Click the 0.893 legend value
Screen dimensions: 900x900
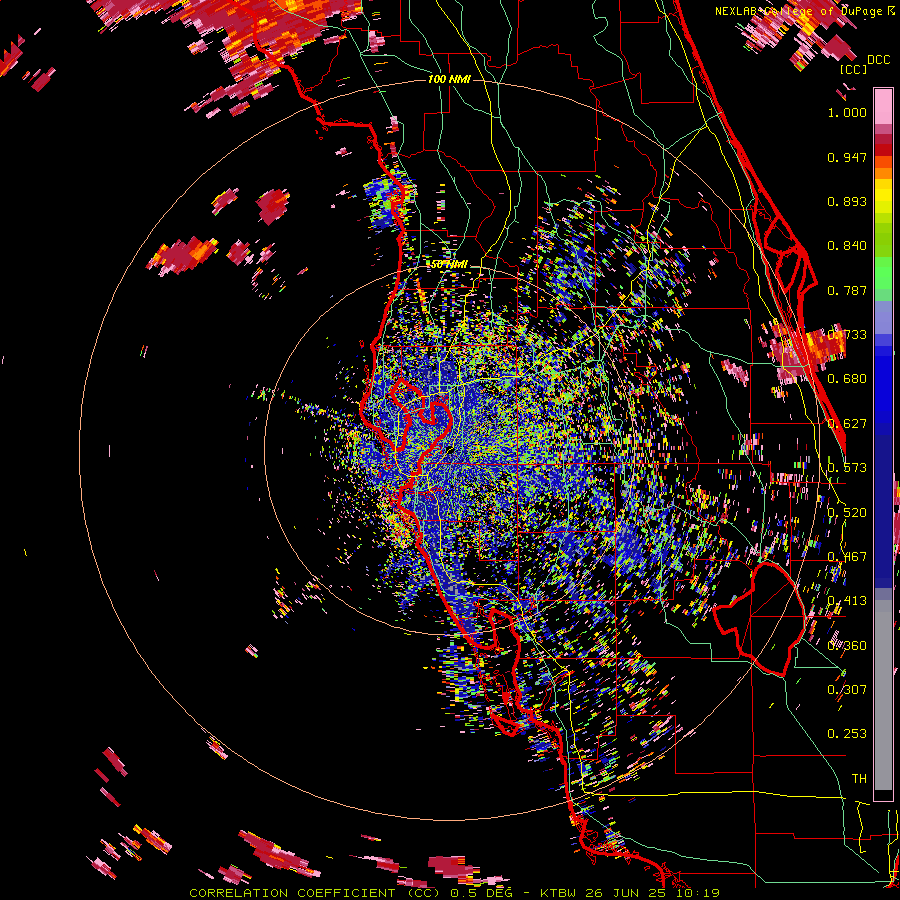pos(847,201)
